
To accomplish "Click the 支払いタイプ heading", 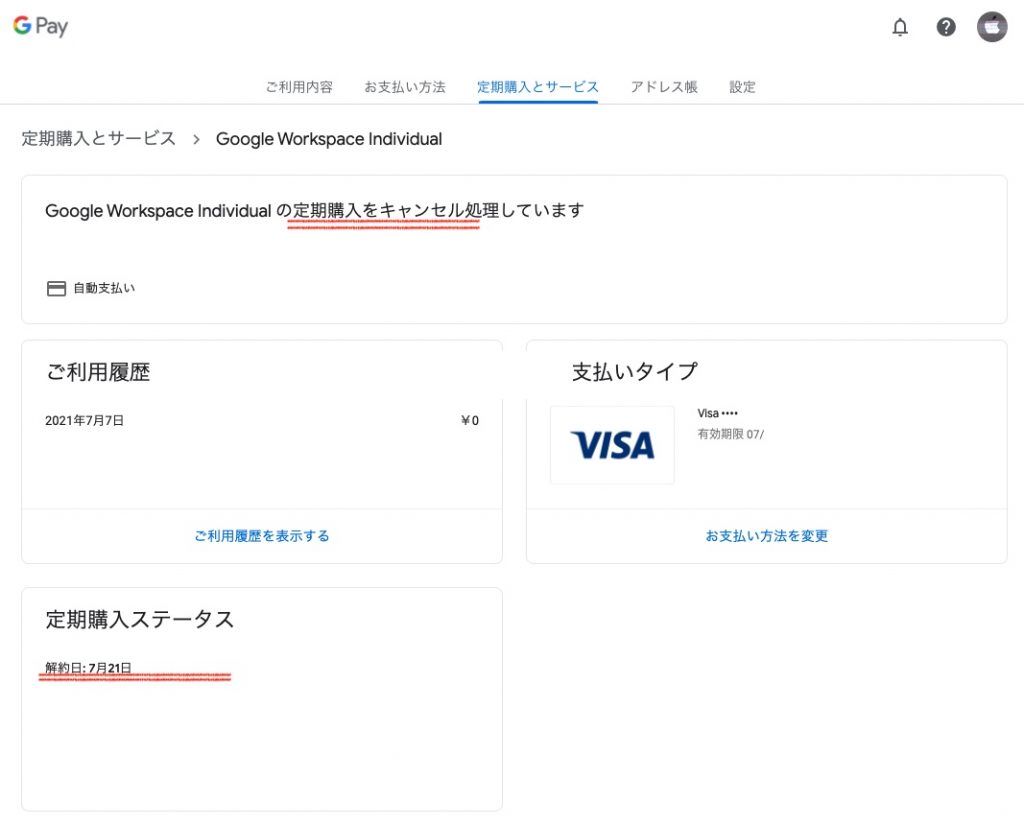I will point(635,372).
